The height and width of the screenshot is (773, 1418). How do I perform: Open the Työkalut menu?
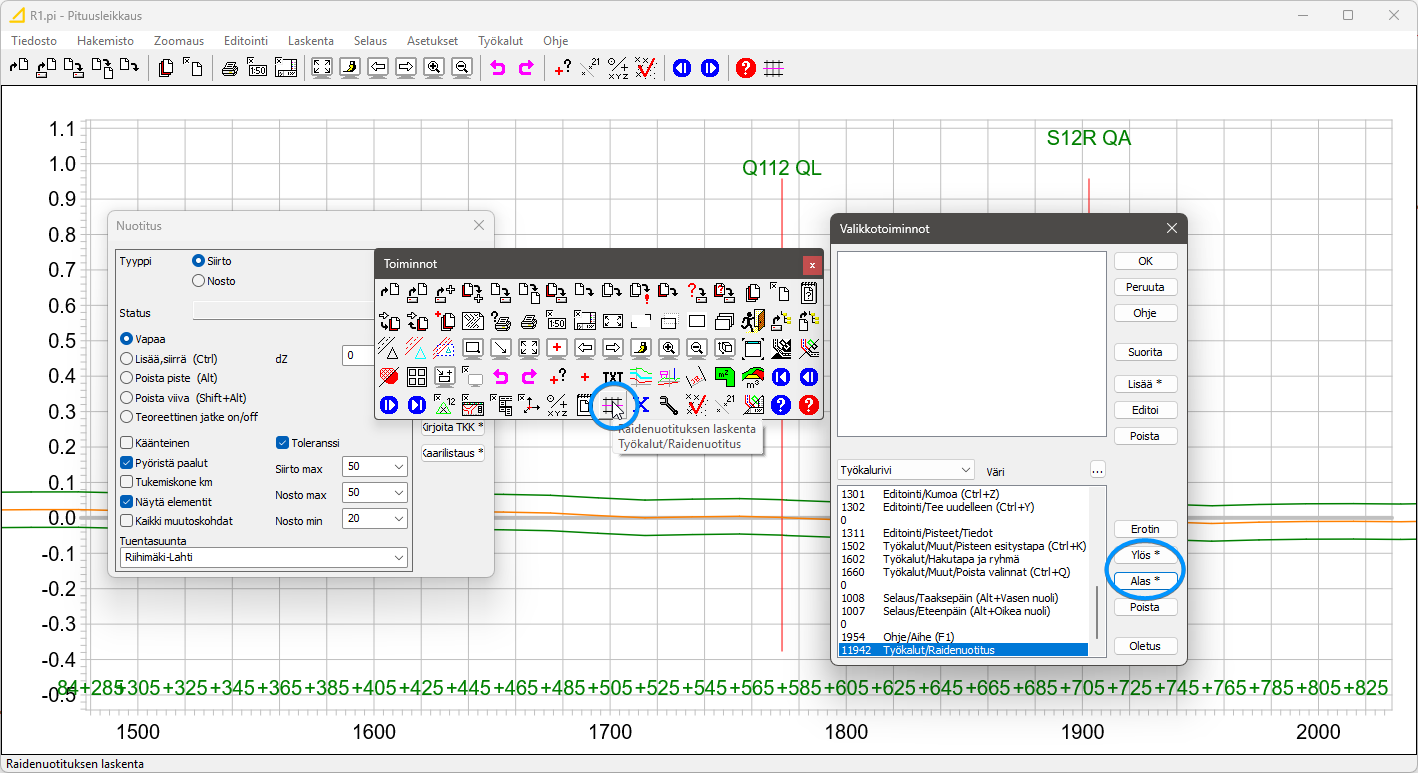click(500, 41)
